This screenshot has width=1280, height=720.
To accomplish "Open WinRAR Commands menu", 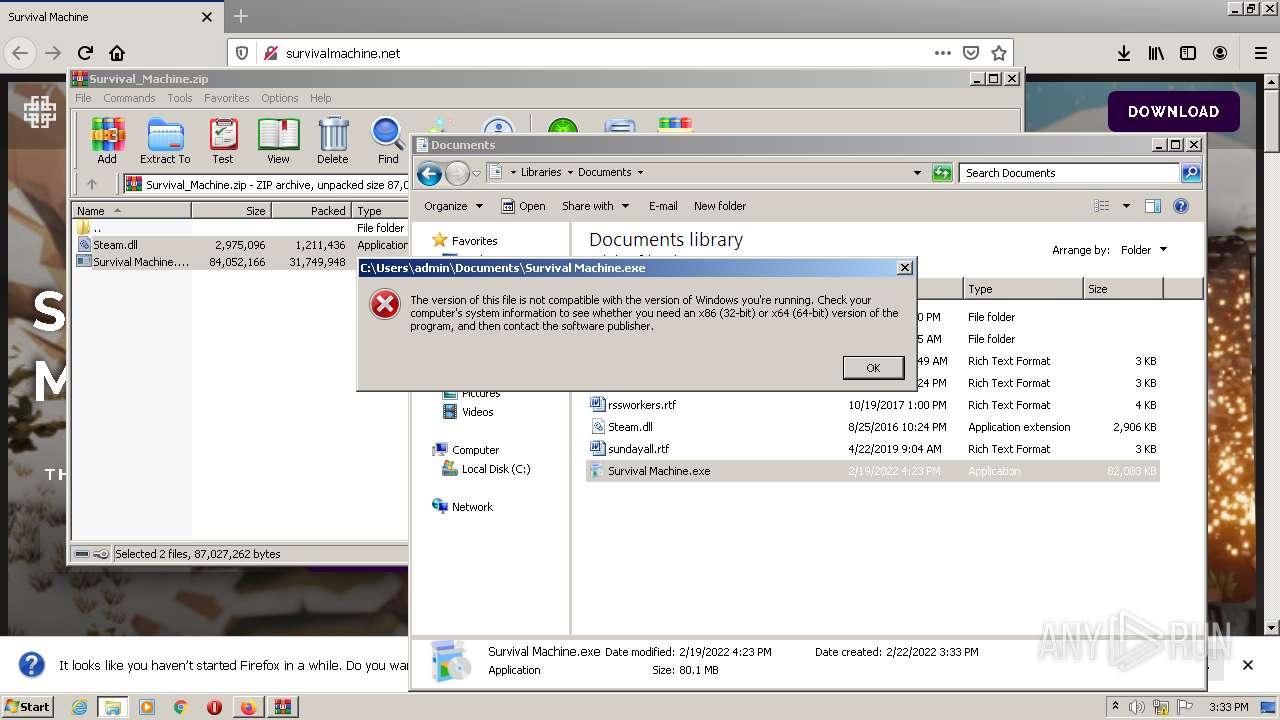I will (x=129, y=98).
